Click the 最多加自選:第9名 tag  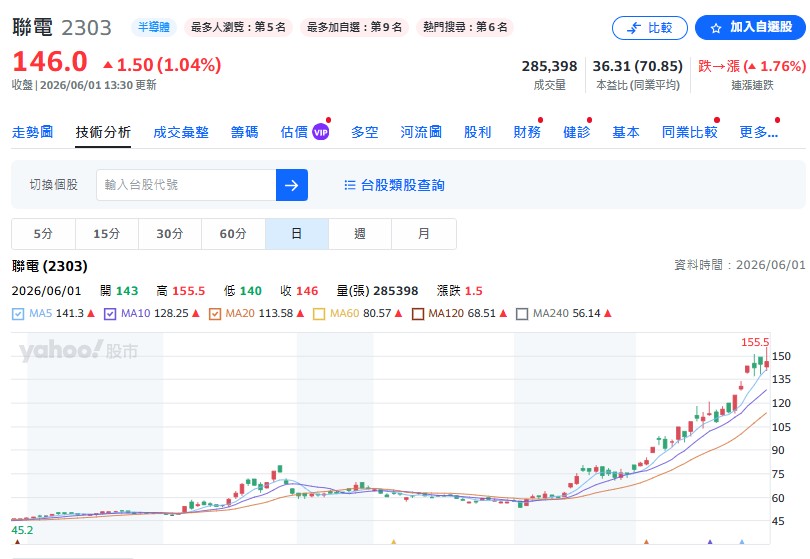click(354, 27)
